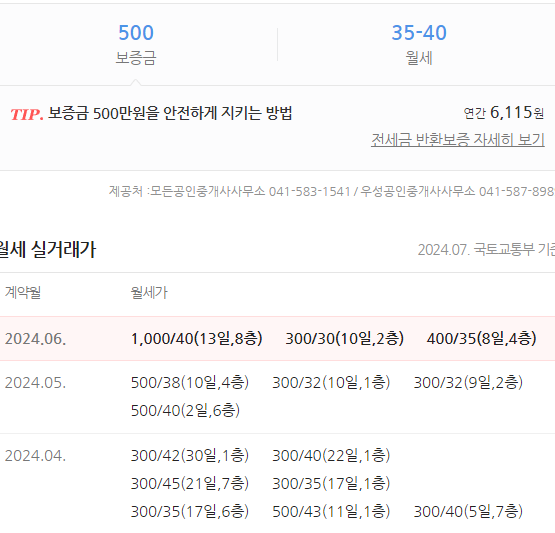Click the 연간 6,115원 amount
Viewport: 555px width, 533px height.
click(x=504, y=113)
